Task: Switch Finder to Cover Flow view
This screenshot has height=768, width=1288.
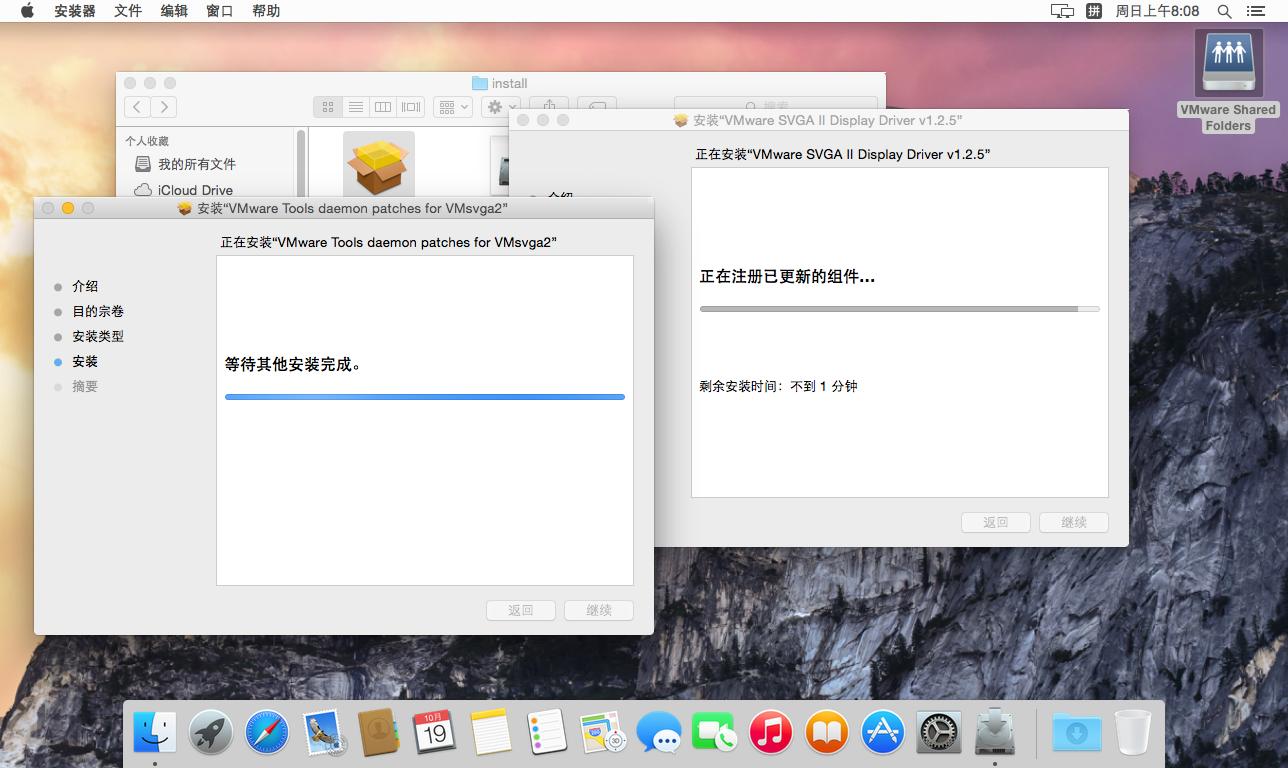Action: 410,107
